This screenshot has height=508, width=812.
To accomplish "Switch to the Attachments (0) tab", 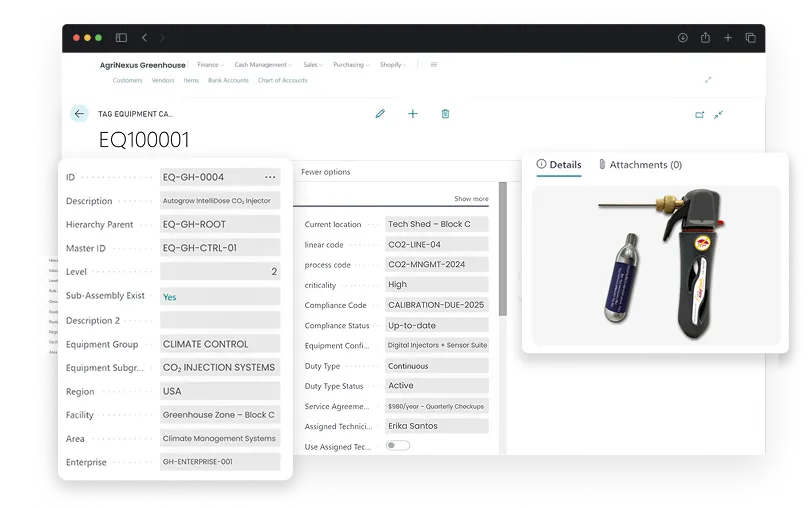I will (x=640, y=165).
